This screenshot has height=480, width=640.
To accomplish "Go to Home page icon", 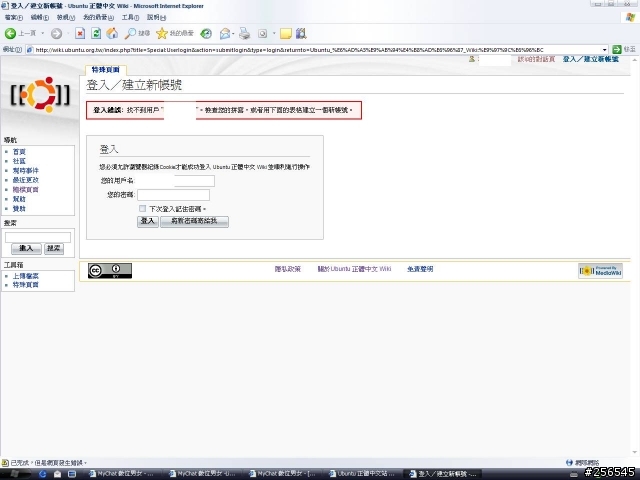I will (x=112, y=33).
